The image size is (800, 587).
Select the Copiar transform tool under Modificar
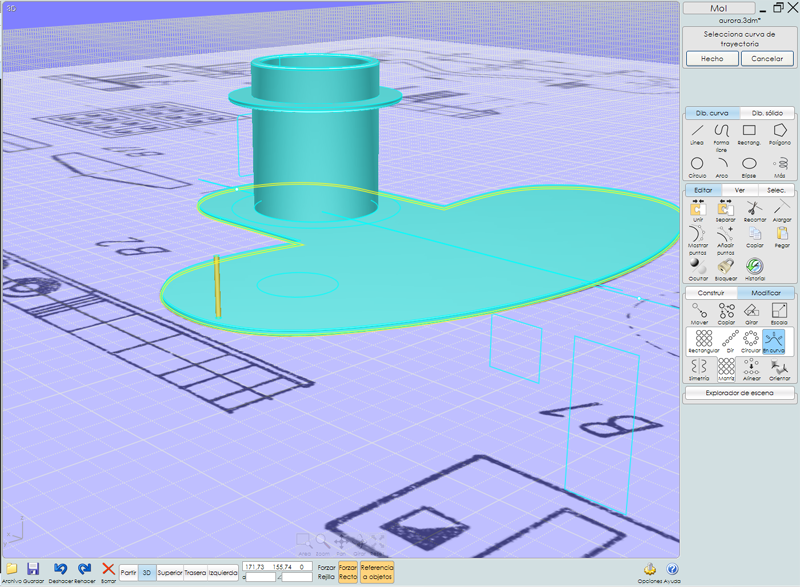click(727, 313)
